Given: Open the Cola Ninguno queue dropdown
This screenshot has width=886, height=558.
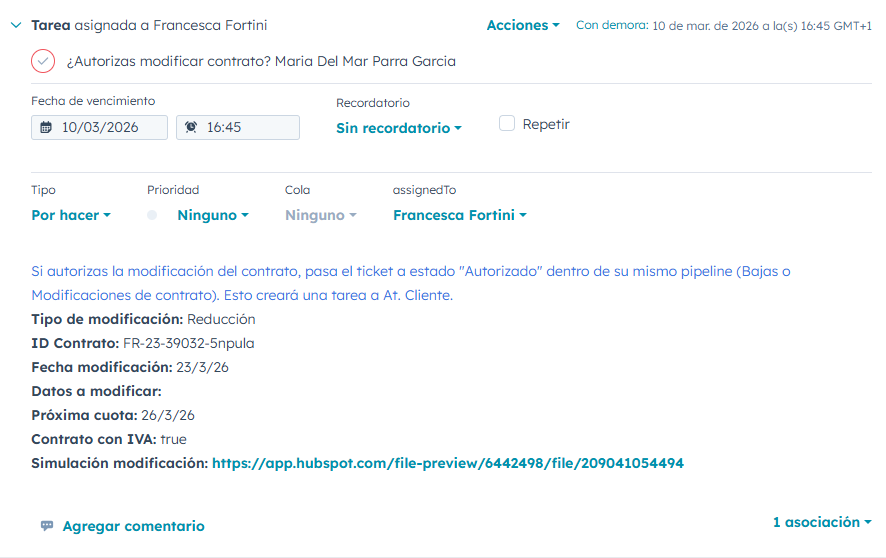Looking at the screenshot, I should [x=321, y=215].
